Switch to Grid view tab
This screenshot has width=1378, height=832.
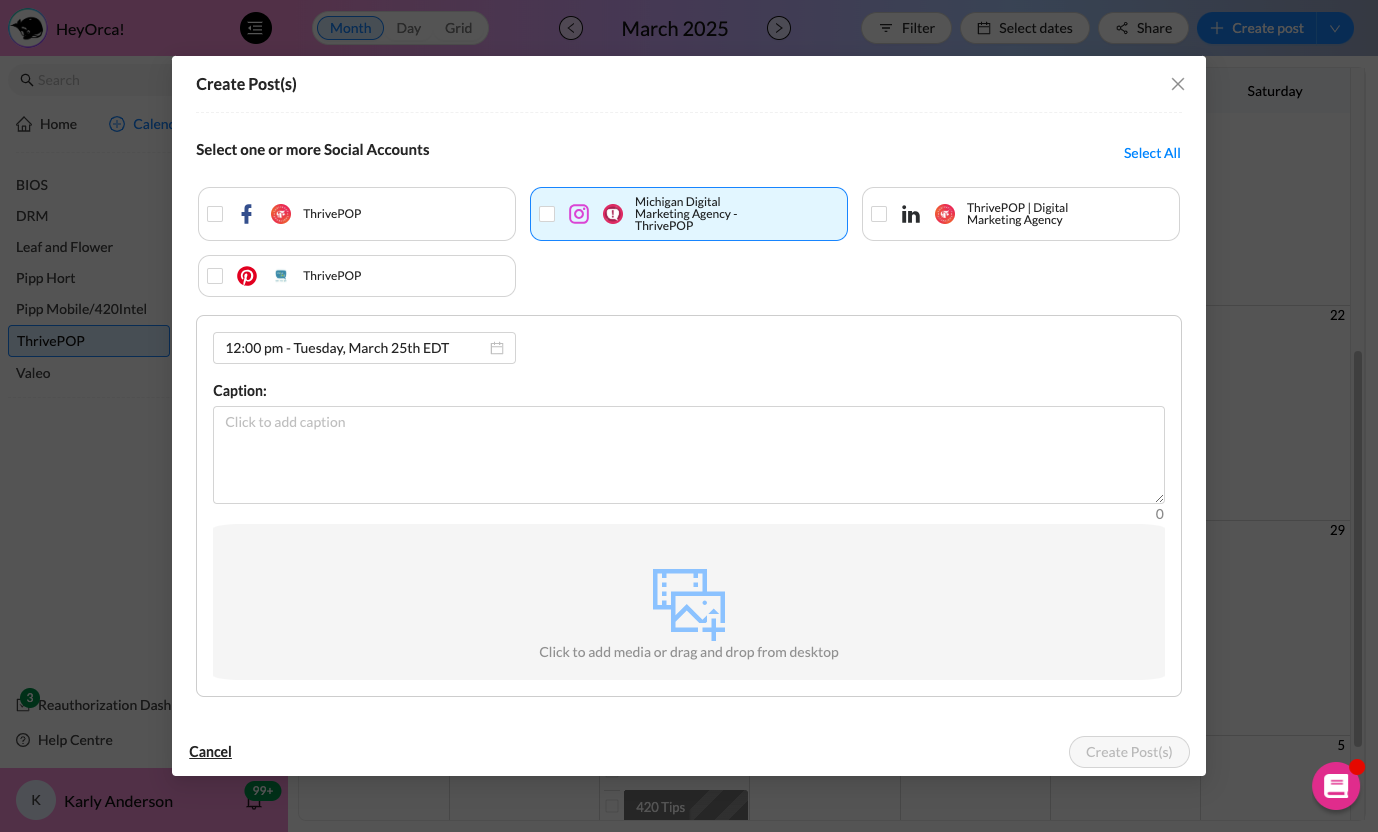point(459,28)
